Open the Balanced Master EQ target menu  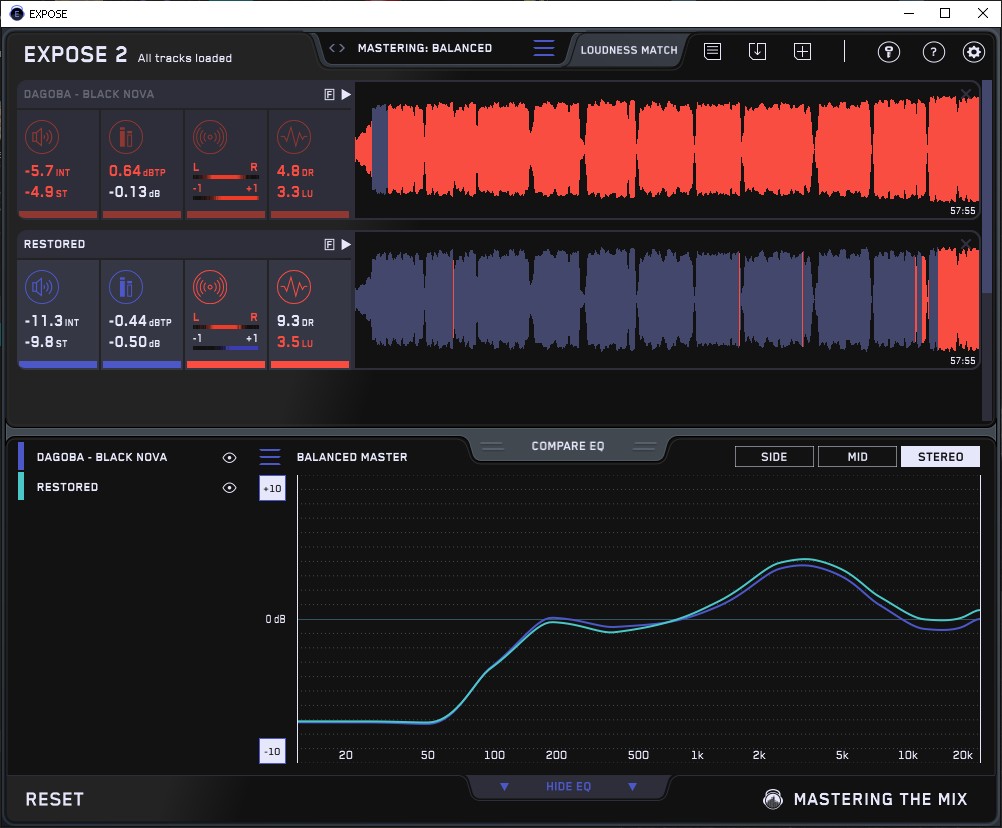pos(270,457)
